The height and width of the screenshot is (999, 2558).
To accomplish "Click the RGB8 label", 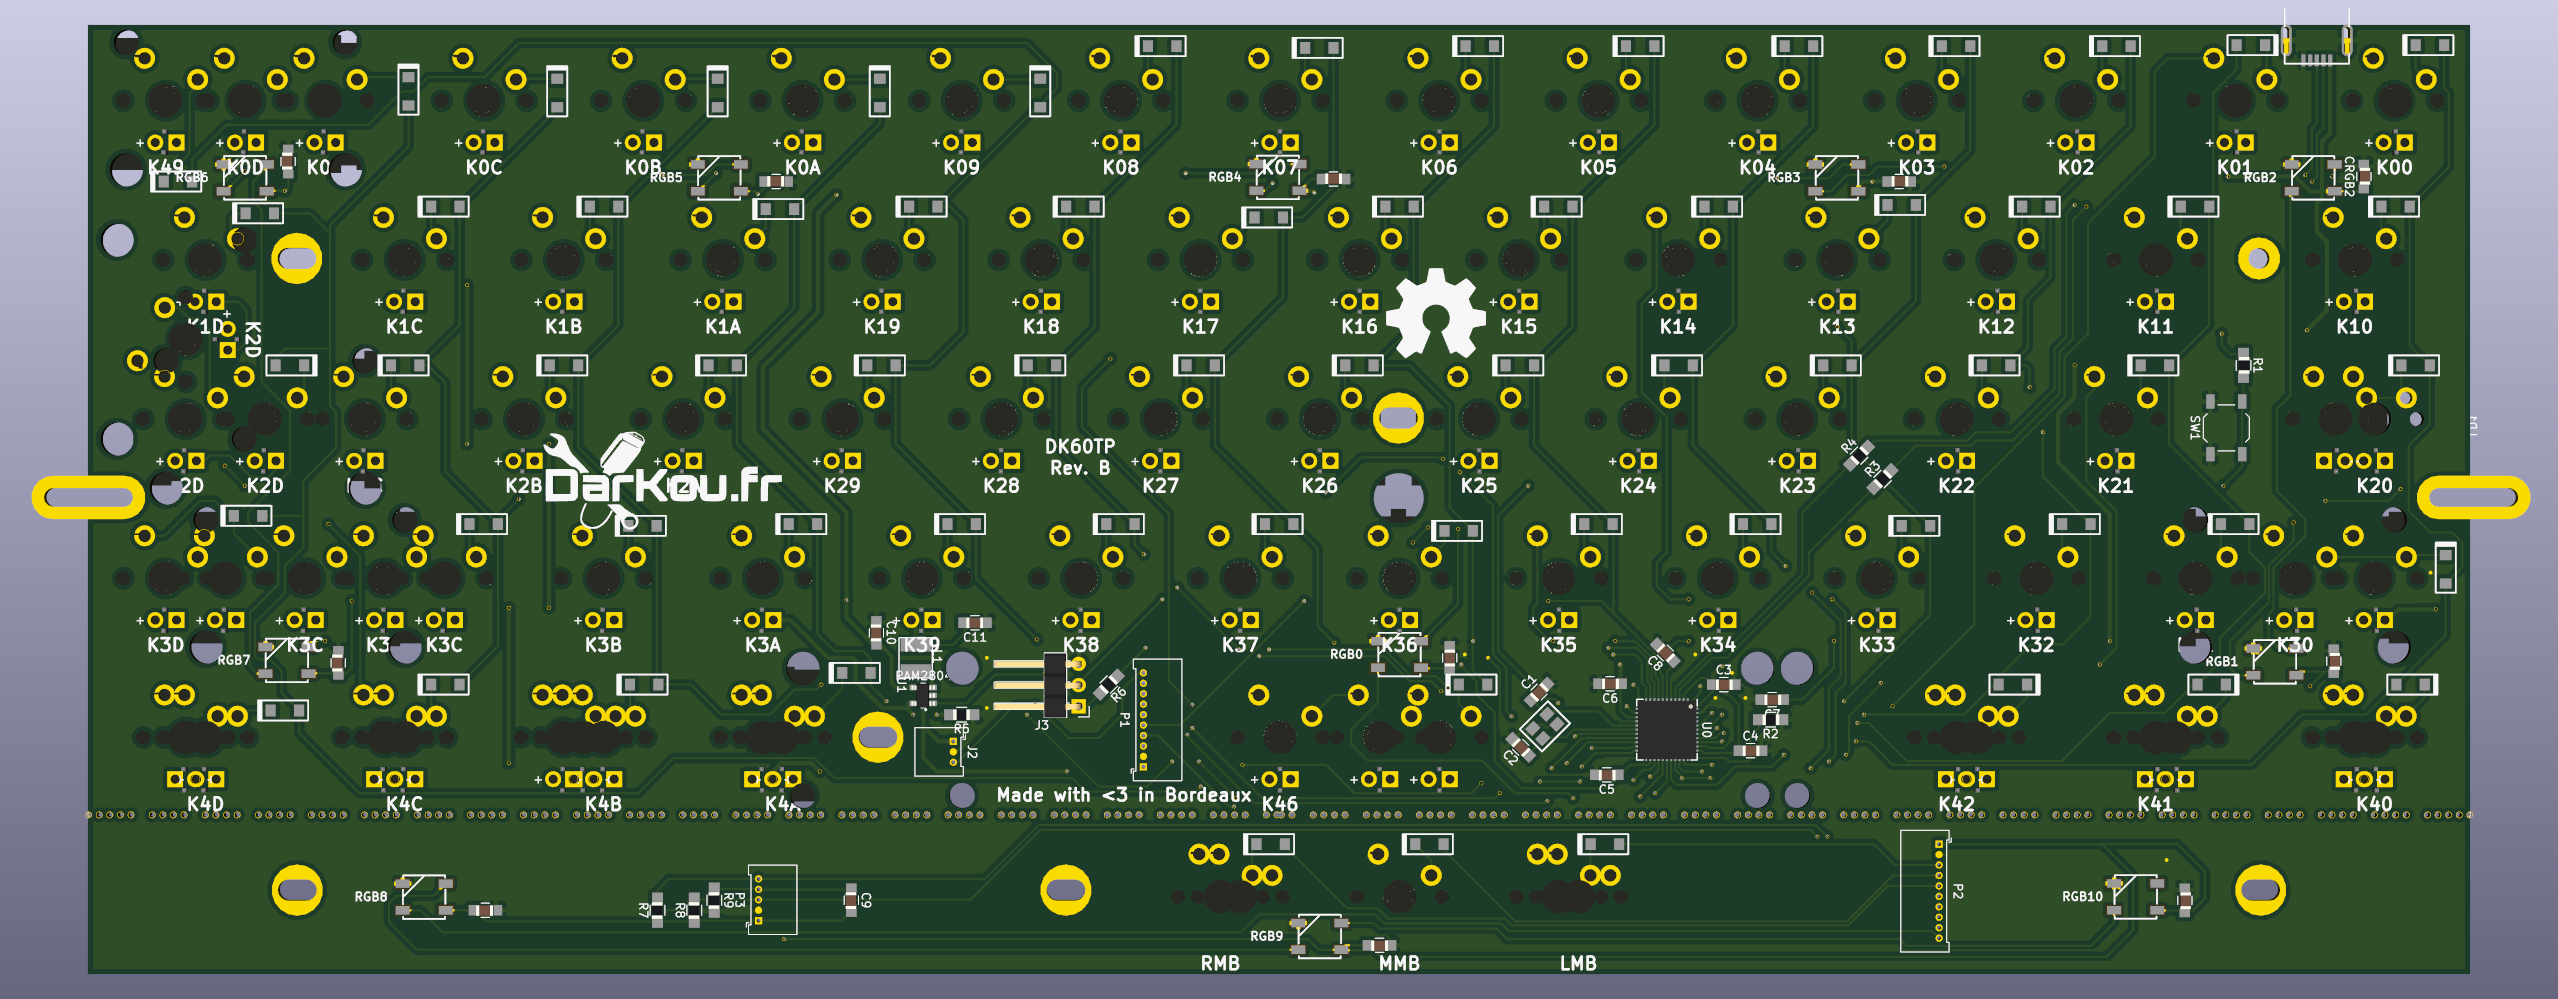I will pos(371,897).
